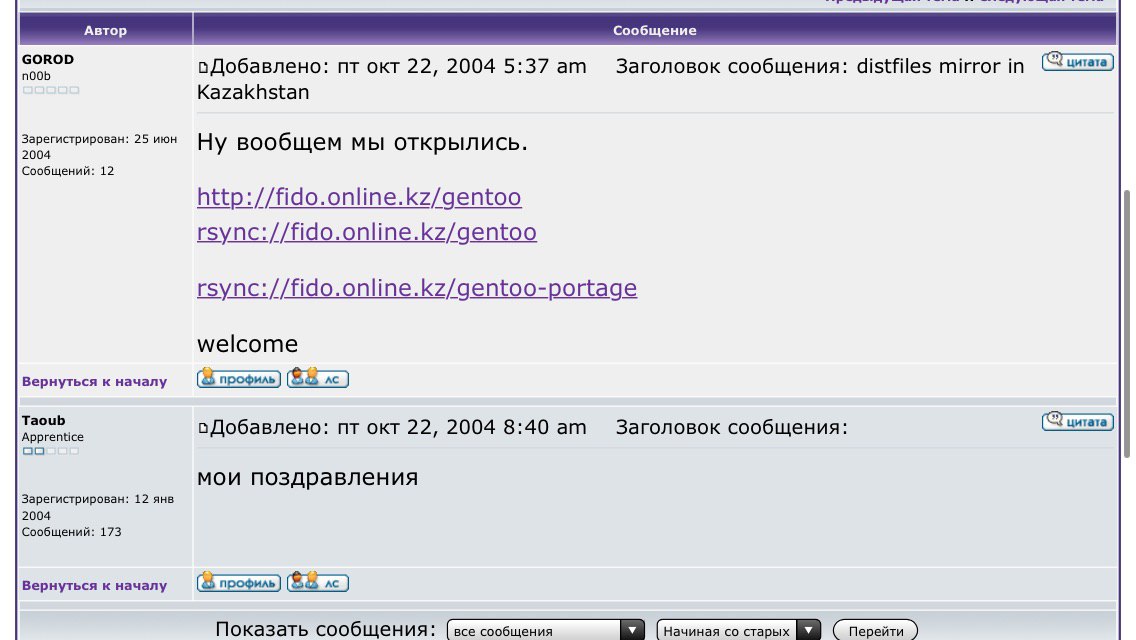Image resolution: width=1136 pixels, height=640 pixels.
Task: Click the 'n00b' rank label
Action: pyautogui.click(x=36, y=76)
